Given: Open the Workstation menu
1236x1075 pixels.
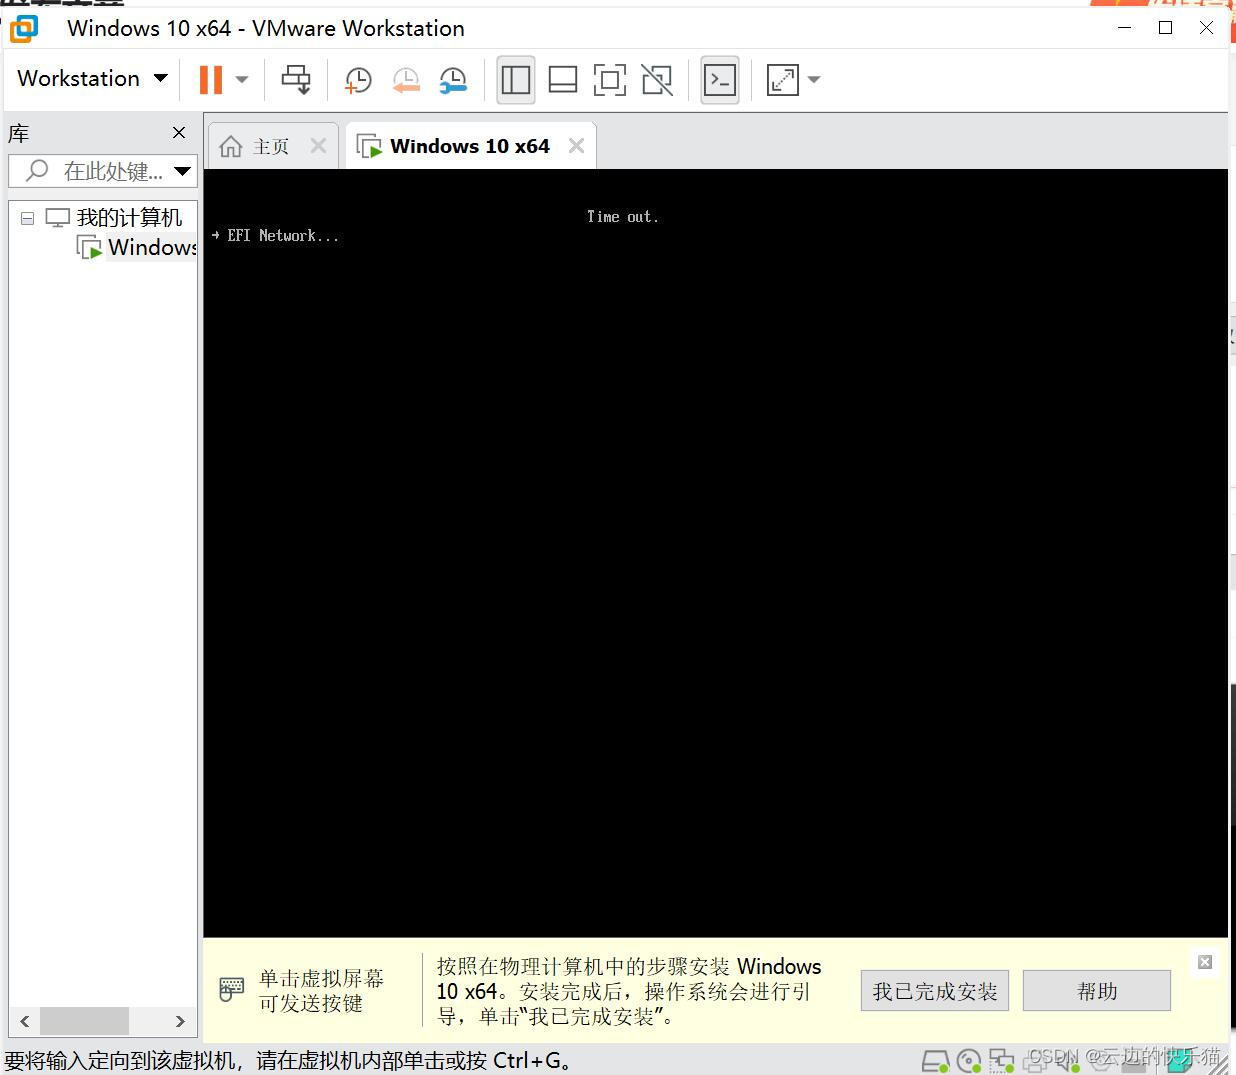Looking at the screenshot, I should (92, 78).
